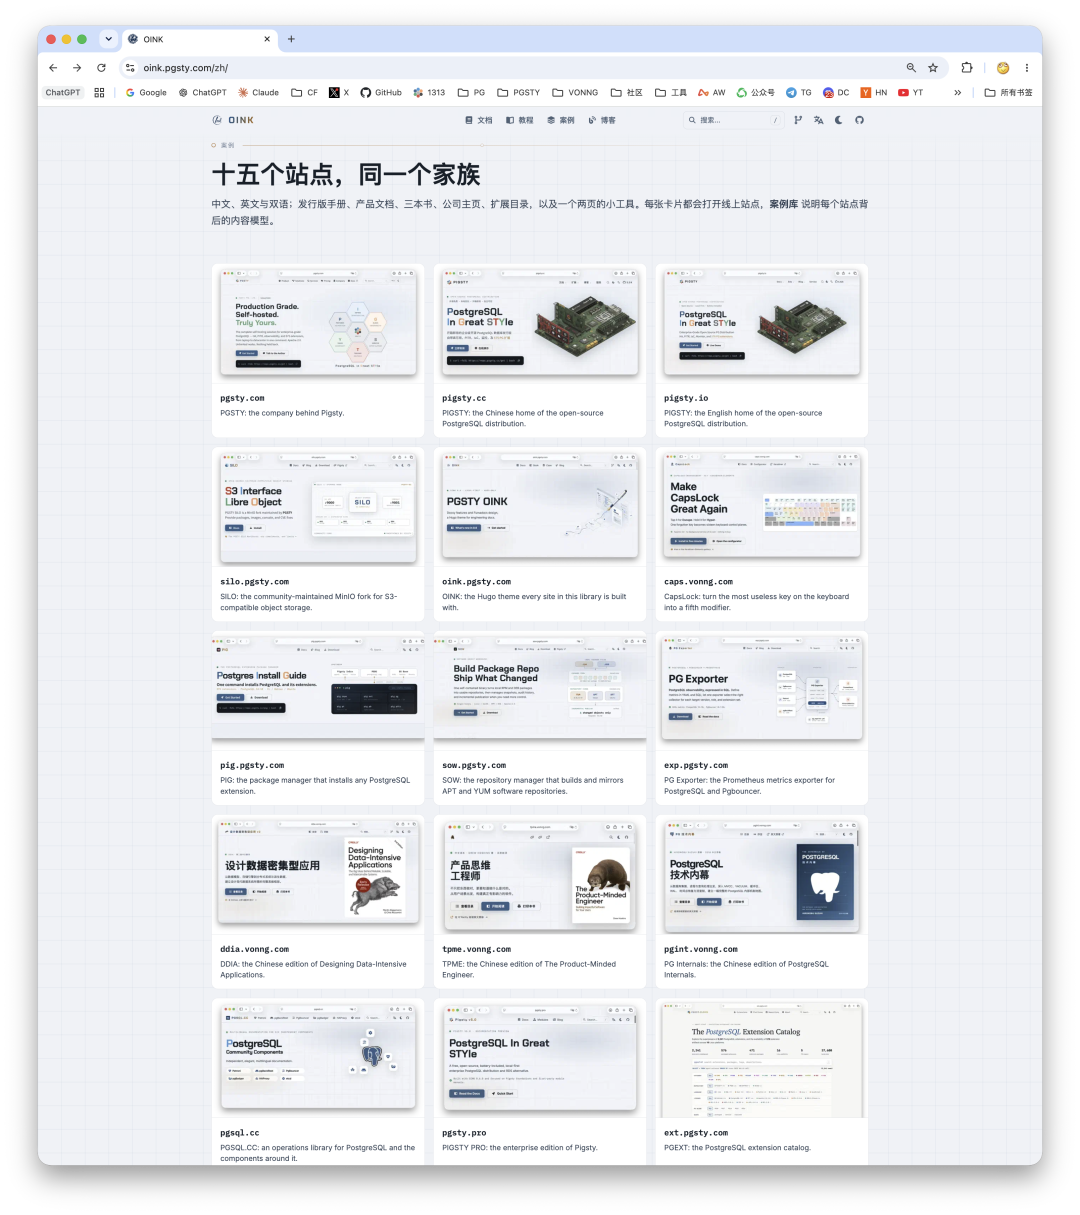Image resolution: width=1080 pixels, height=1215 pixels.
Task: Open the zoom magnifier icon in address bar
Action: pos(911,68)
